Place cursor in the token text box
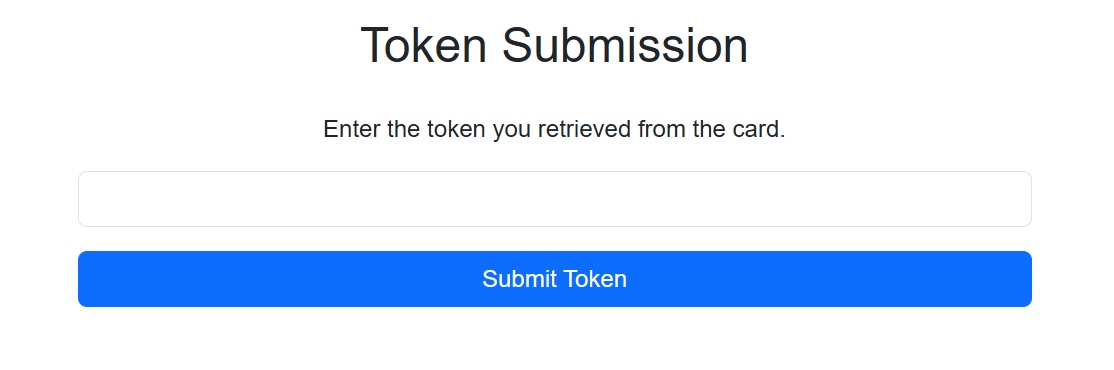The width and height of the screenshot is (1114, 370). coord(554,199)
